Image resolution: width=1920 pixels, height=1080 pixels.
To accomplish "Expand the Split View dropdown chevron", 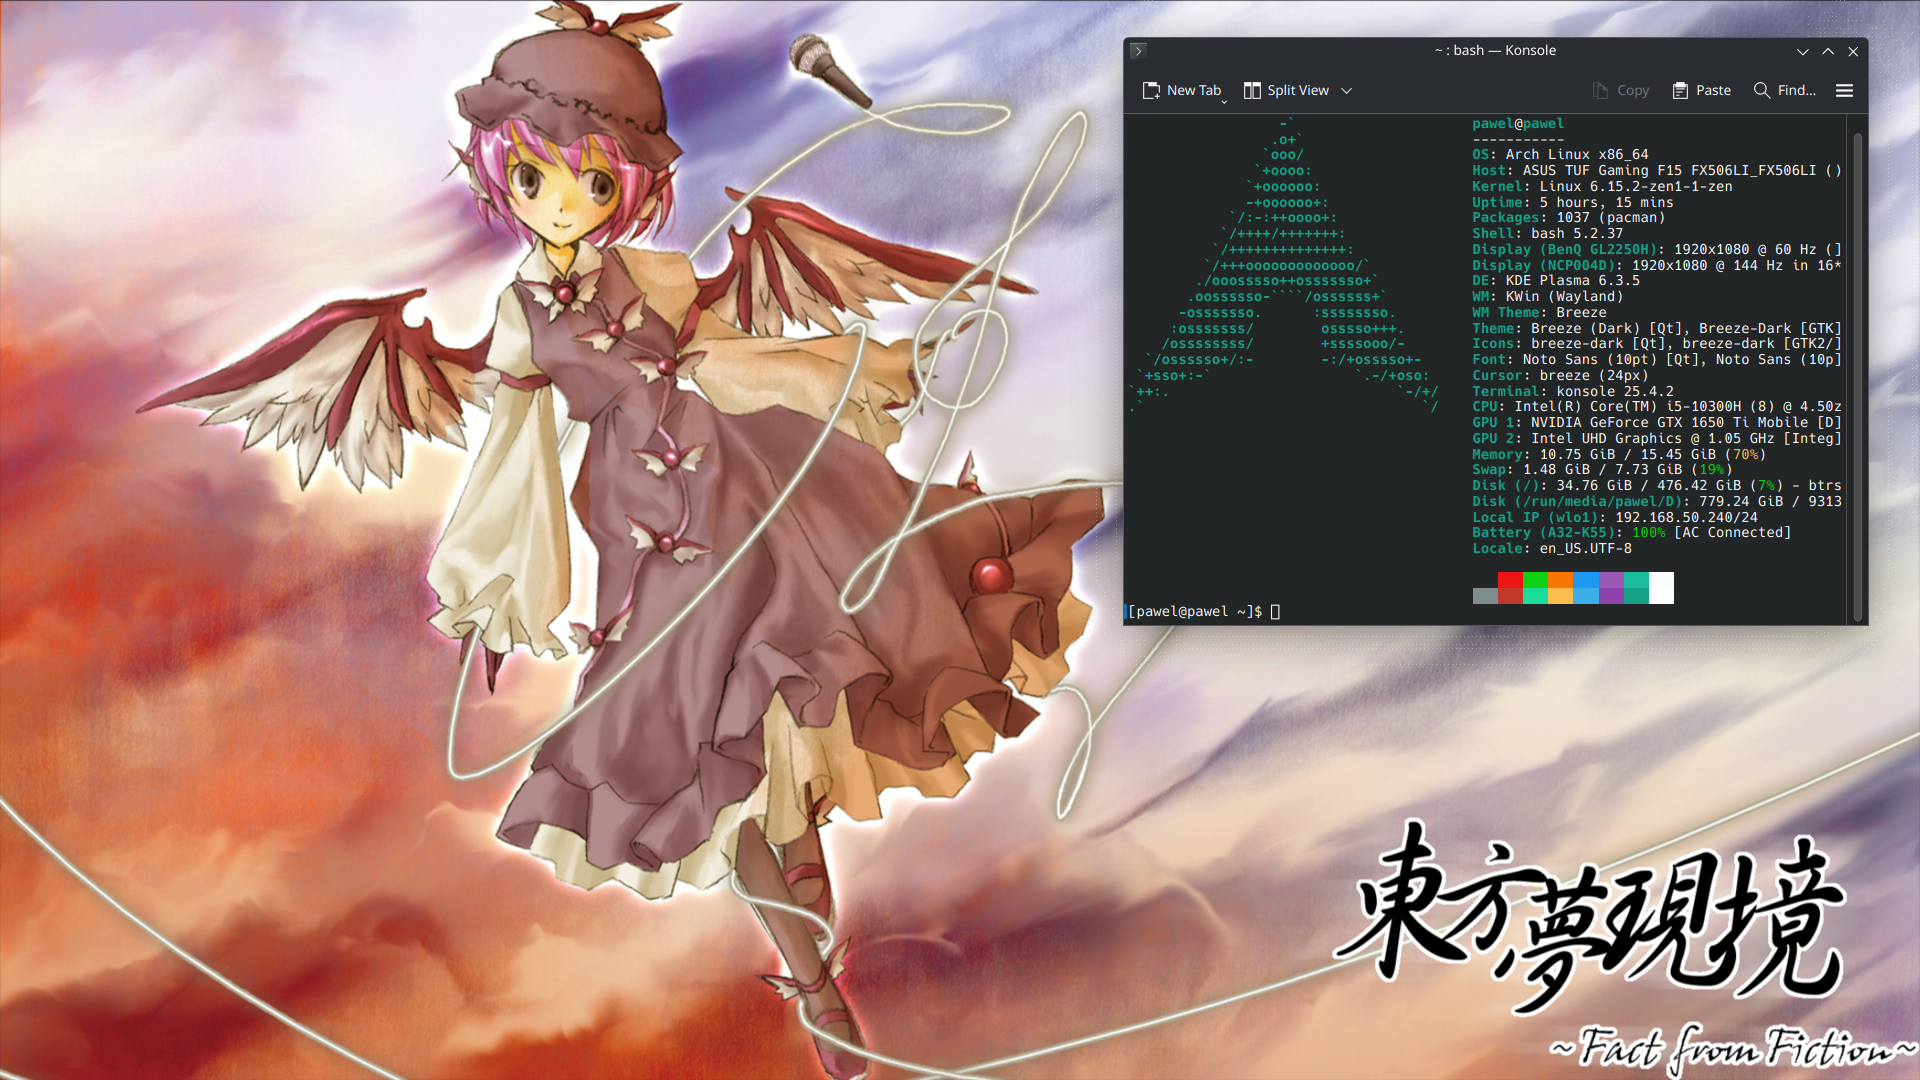I will [x=1347, y=90].
